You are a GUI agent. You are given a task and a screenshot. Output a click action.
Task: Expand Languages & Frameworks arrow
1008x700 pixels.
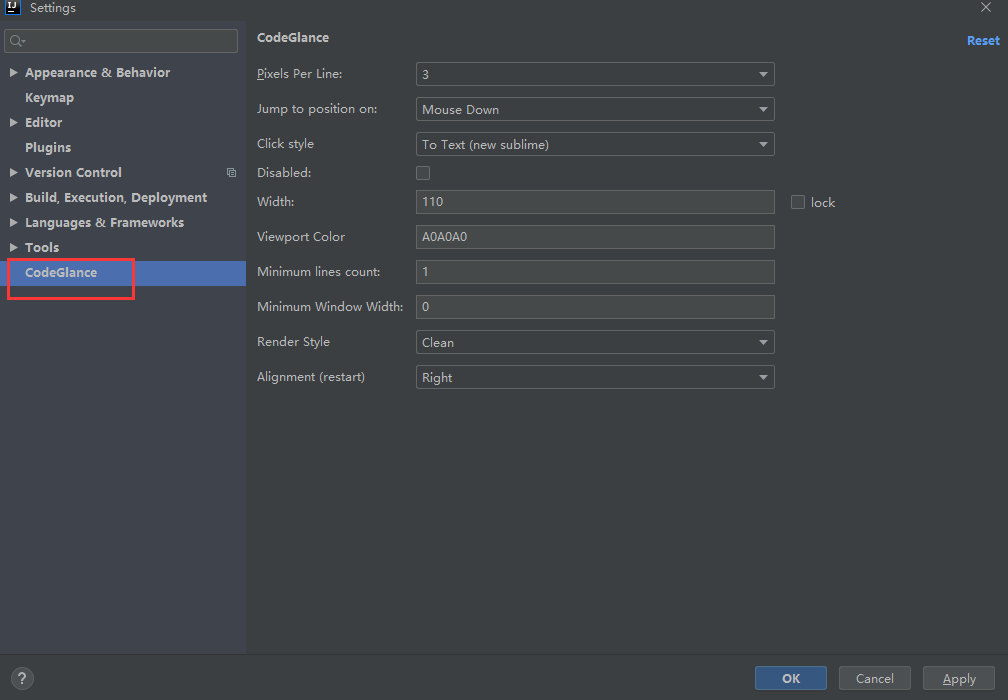[x=13, y=222]
